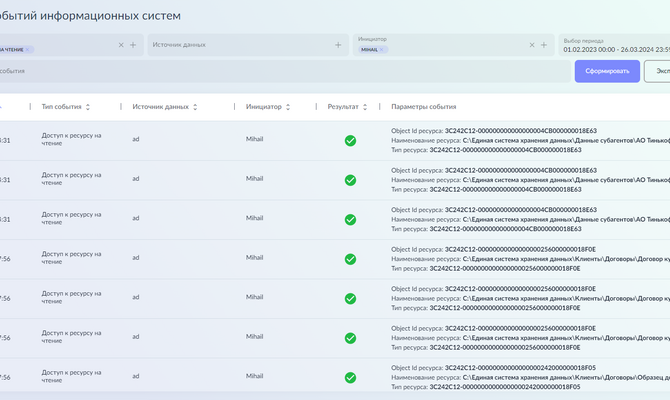The image size is (670, 400).
Task: Click the Экспорт button
Action: pos(658,72)
